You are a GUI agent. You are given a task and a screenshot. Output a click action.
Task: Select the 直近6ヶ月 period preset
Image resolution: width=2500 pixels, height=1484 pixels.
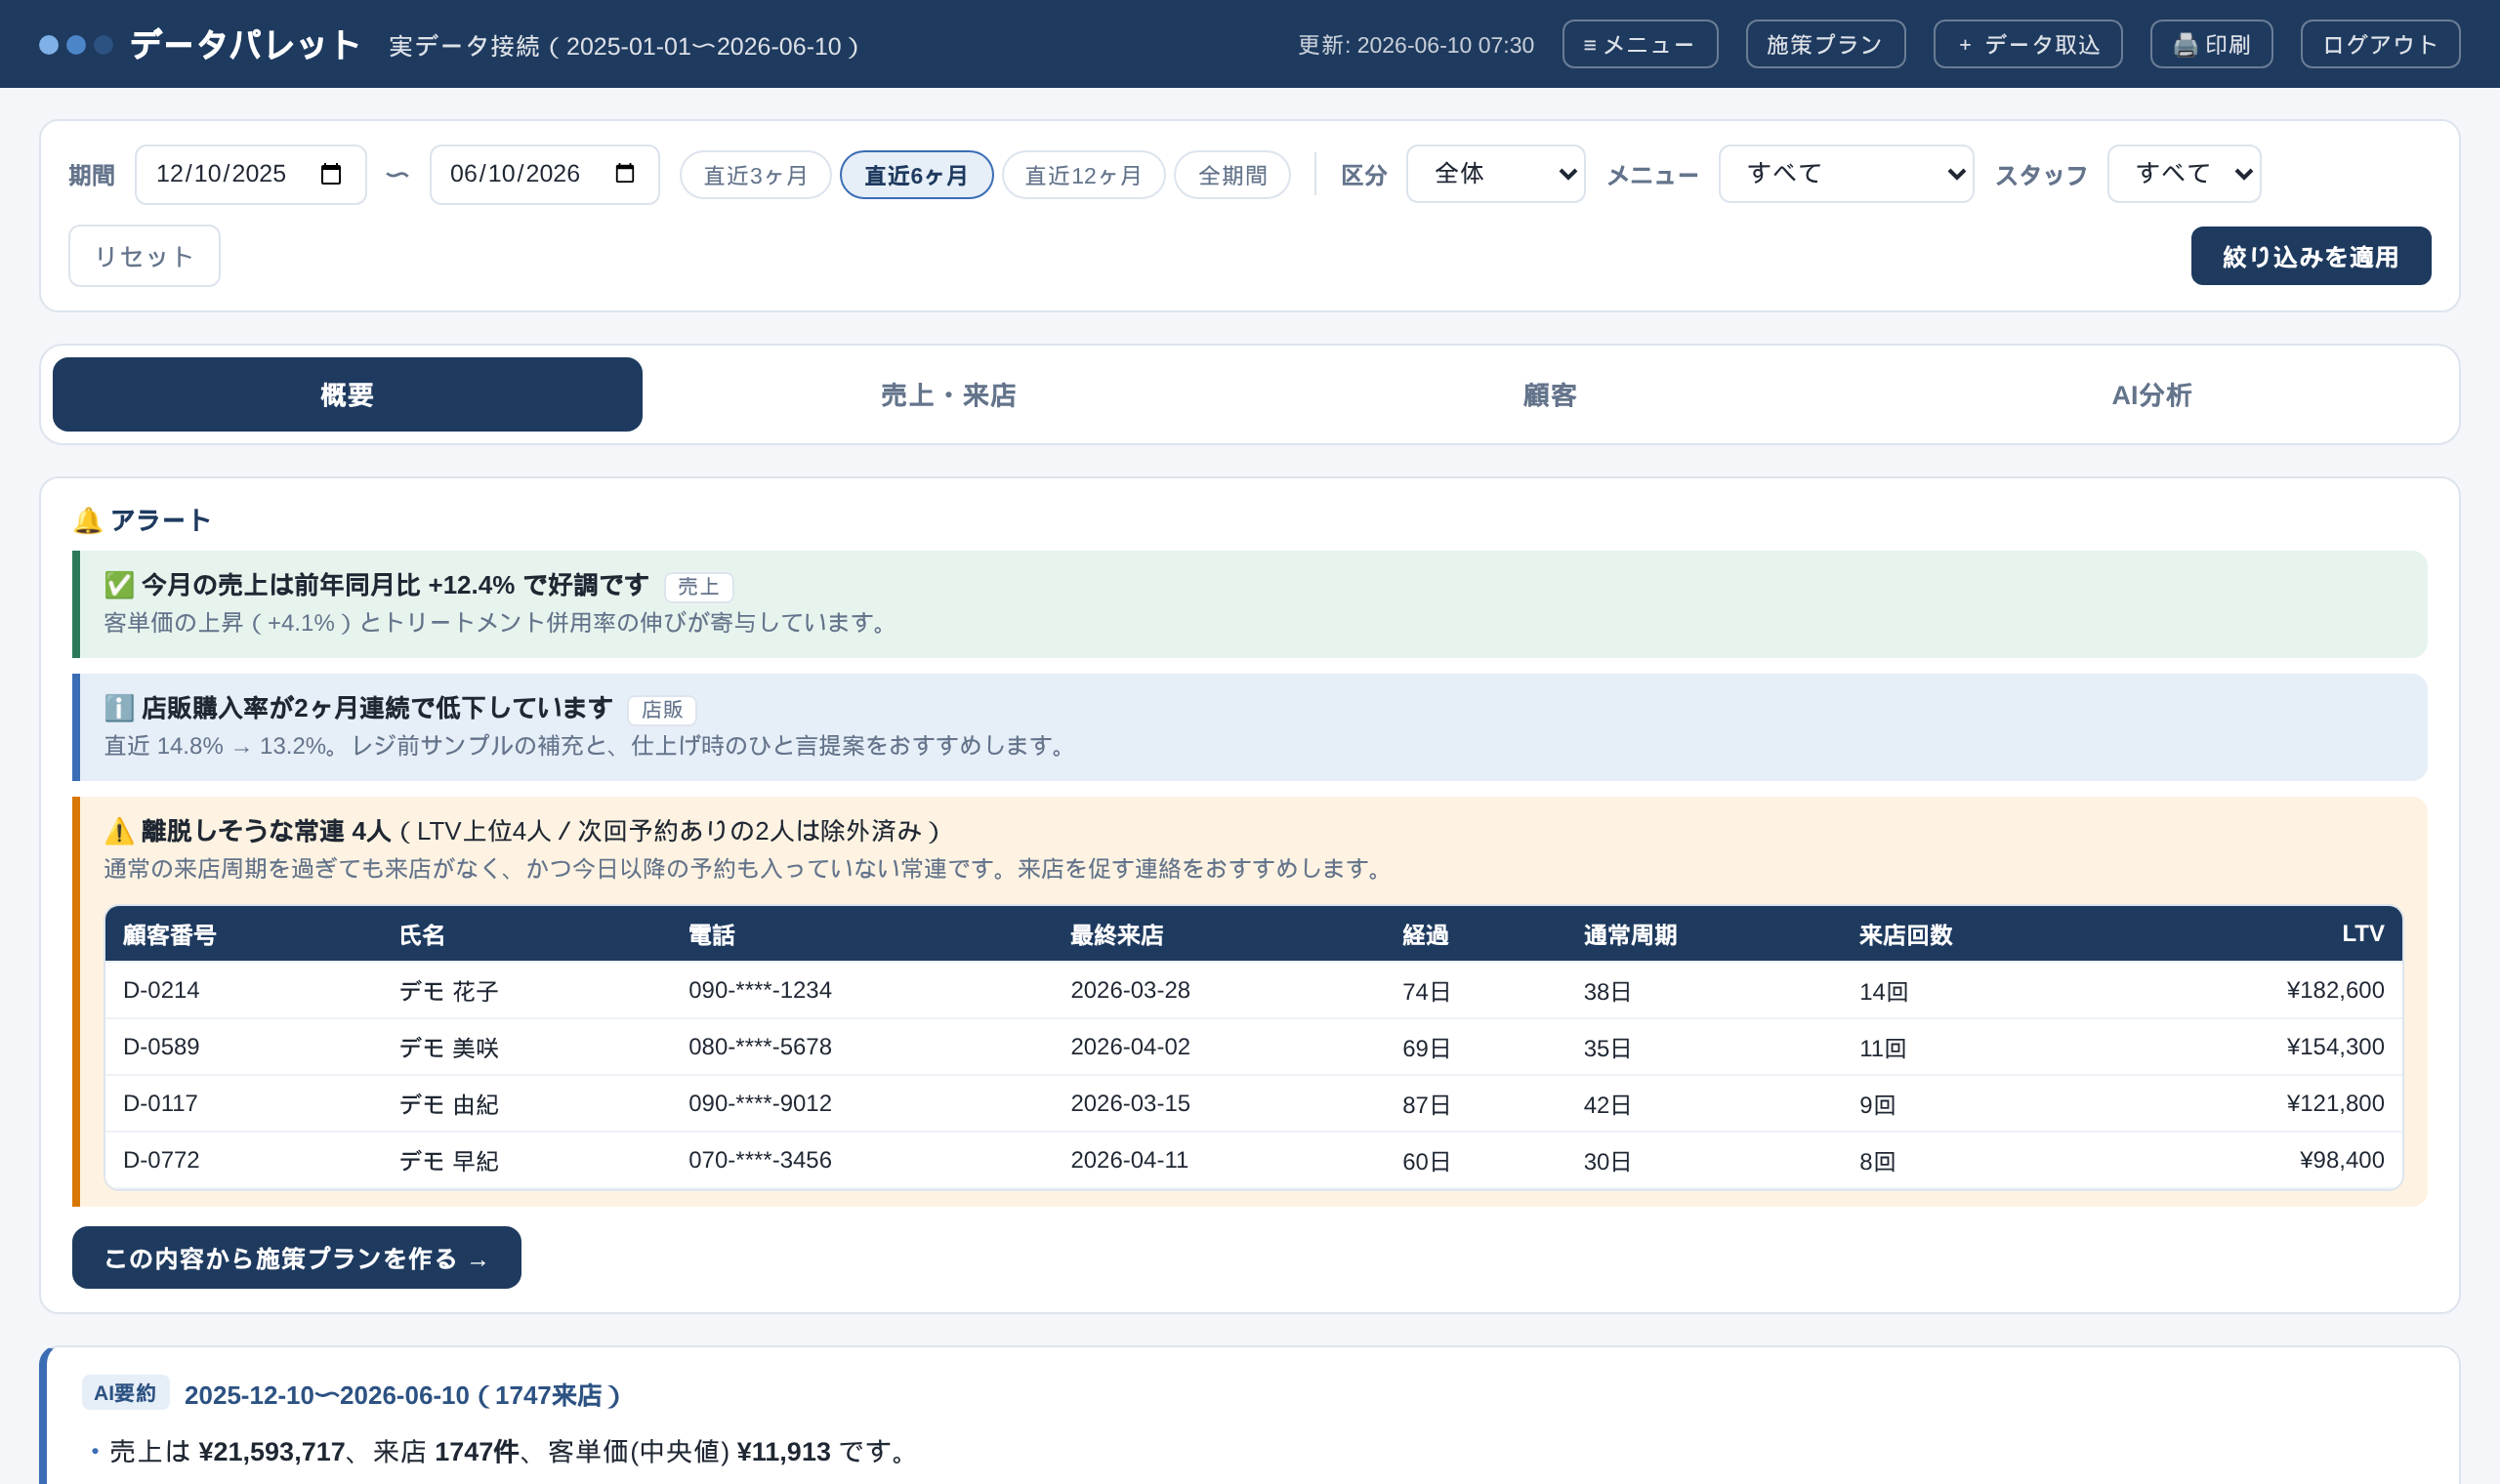(916, 175)
